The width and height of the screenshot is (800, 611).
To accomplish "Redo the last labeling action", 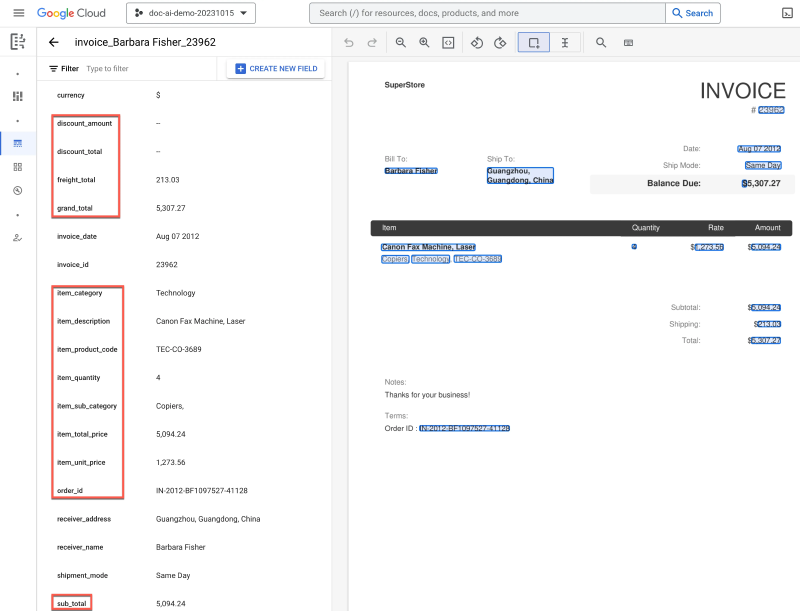I will [x=372, y=43].
